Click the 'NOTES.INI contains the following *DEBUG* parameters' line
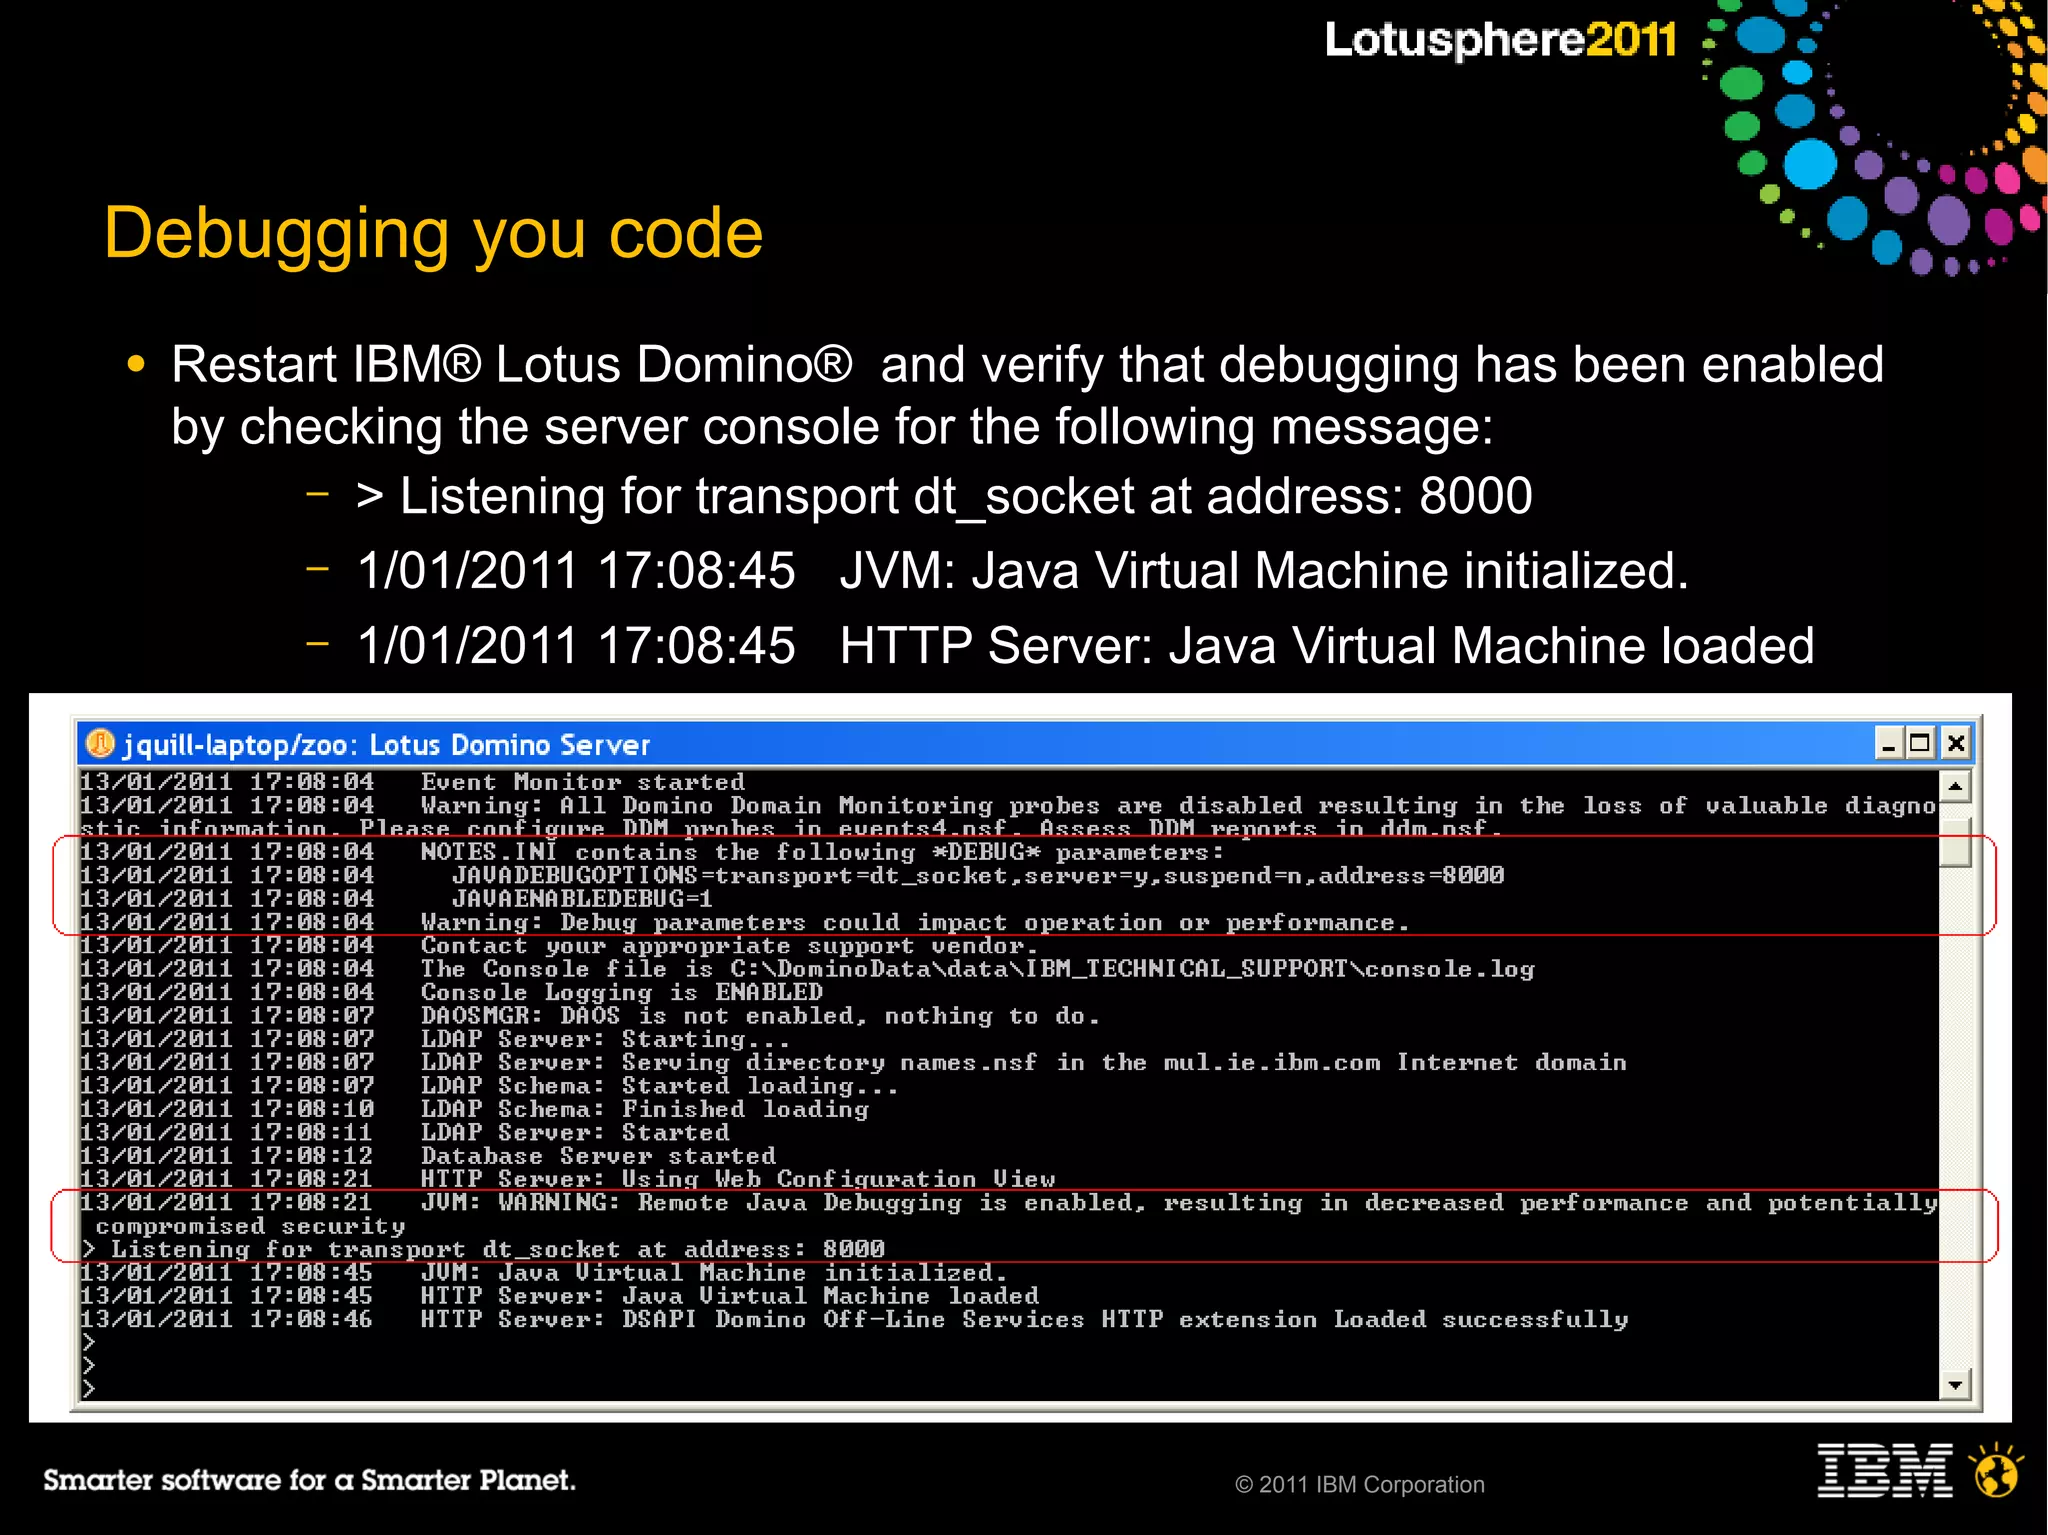The height and width of the screenshot is (1535, 2048). point(651,852)
